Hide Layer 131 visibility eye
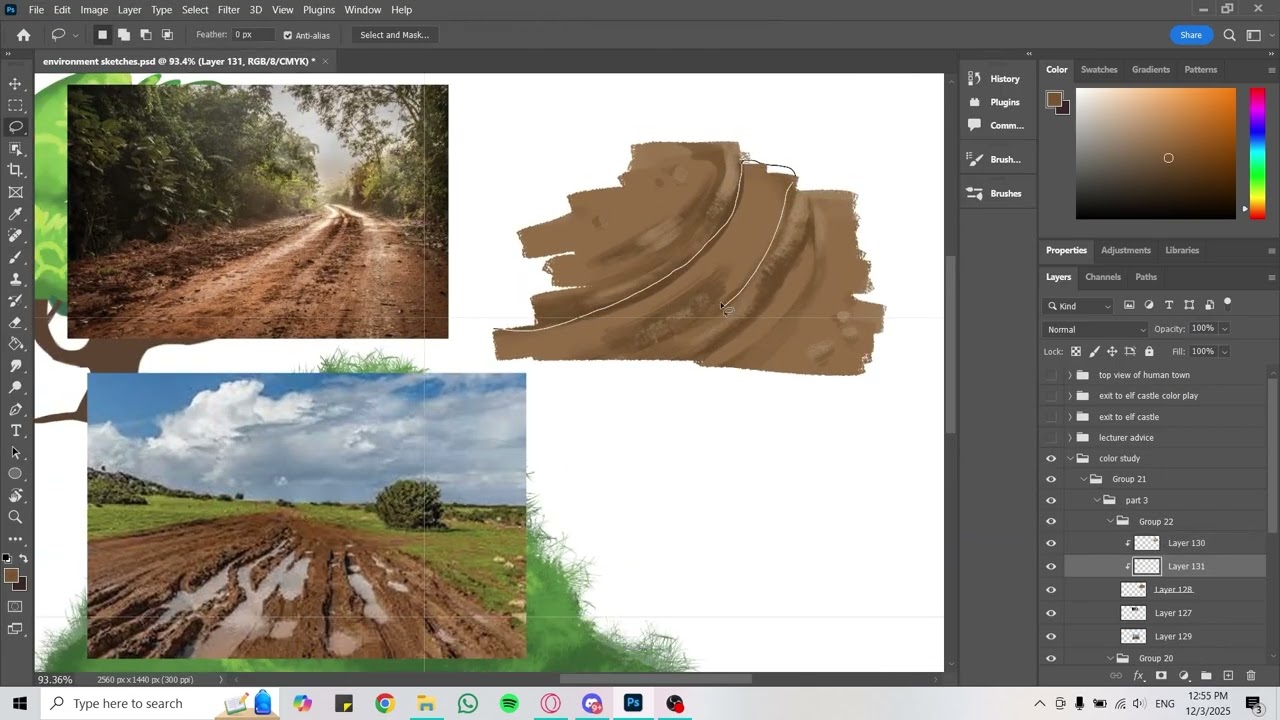The width and height of the screenshot is (1280, 720). coord(1051,567)
